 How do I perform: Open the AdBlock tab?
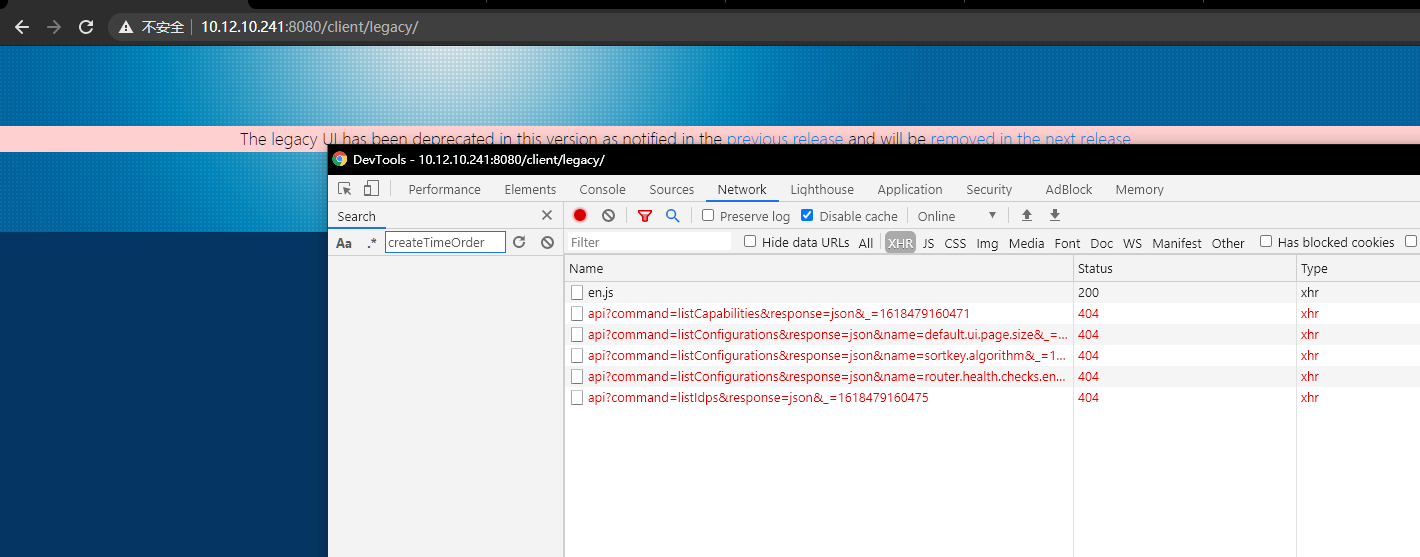pos(1069,189)
